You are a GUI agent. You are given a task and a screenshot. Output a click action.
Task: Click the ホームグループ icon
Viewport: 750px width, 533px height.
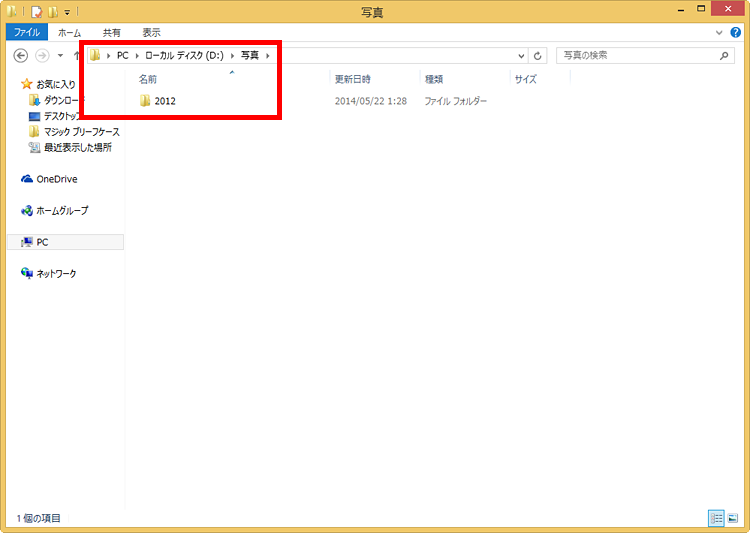27,211
